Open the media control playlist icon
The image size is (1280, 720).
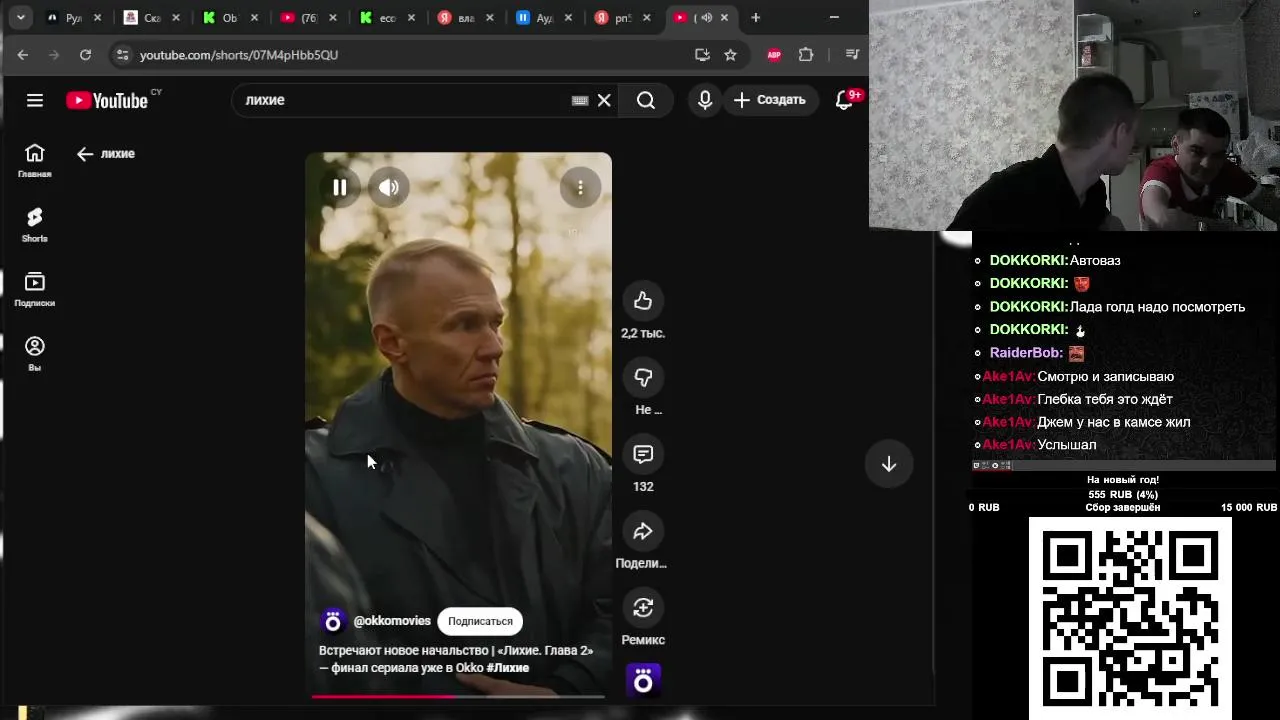pyautogui.click(x=852, y=55)
